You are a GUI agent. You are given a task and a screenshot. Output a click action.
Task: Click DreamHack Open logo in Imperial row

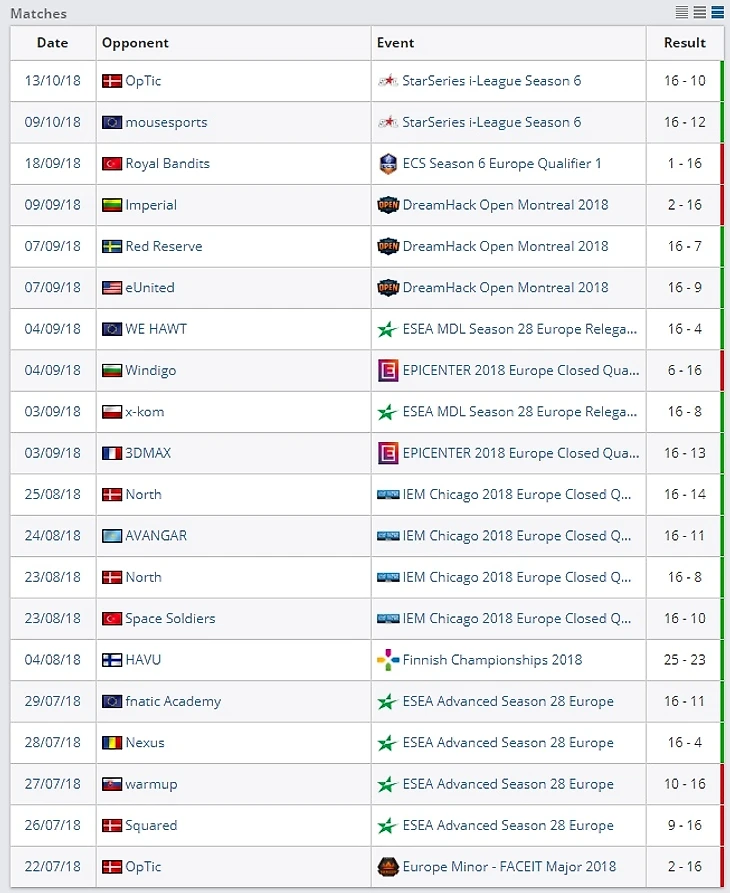point(388,205)
